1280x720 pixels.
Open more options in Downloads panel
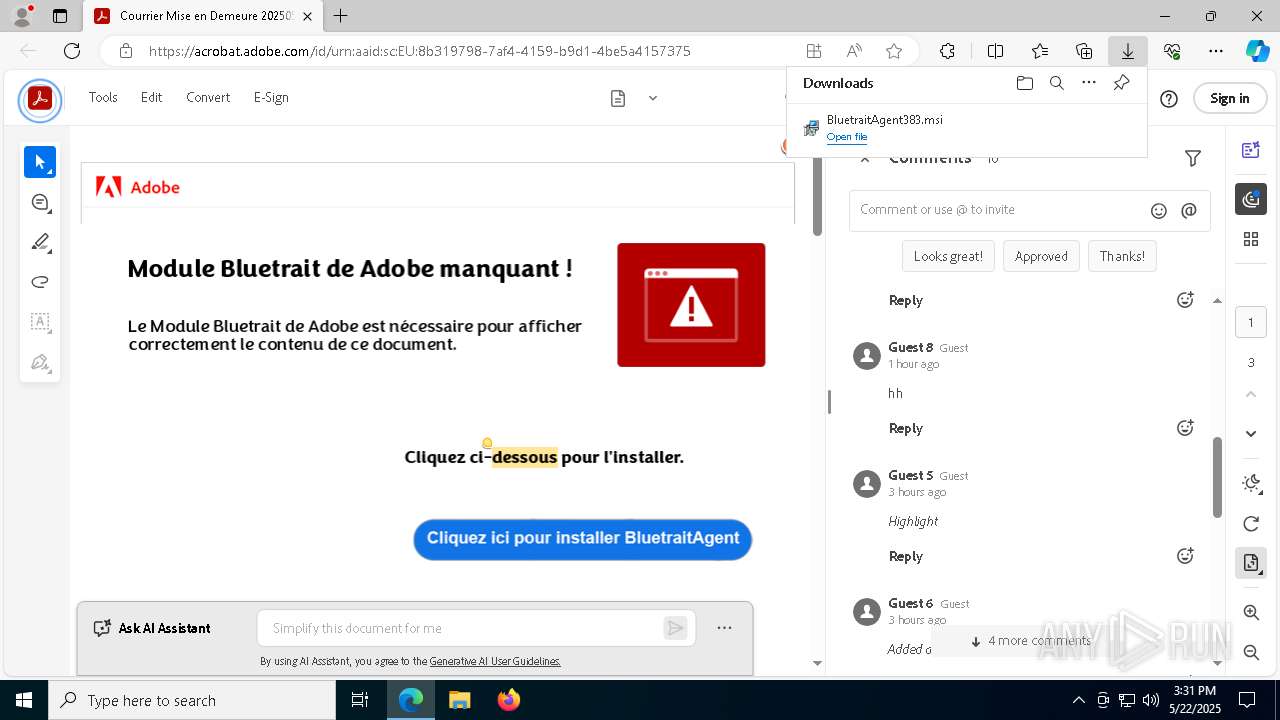pyautogui.click(x=1089, y=83)
